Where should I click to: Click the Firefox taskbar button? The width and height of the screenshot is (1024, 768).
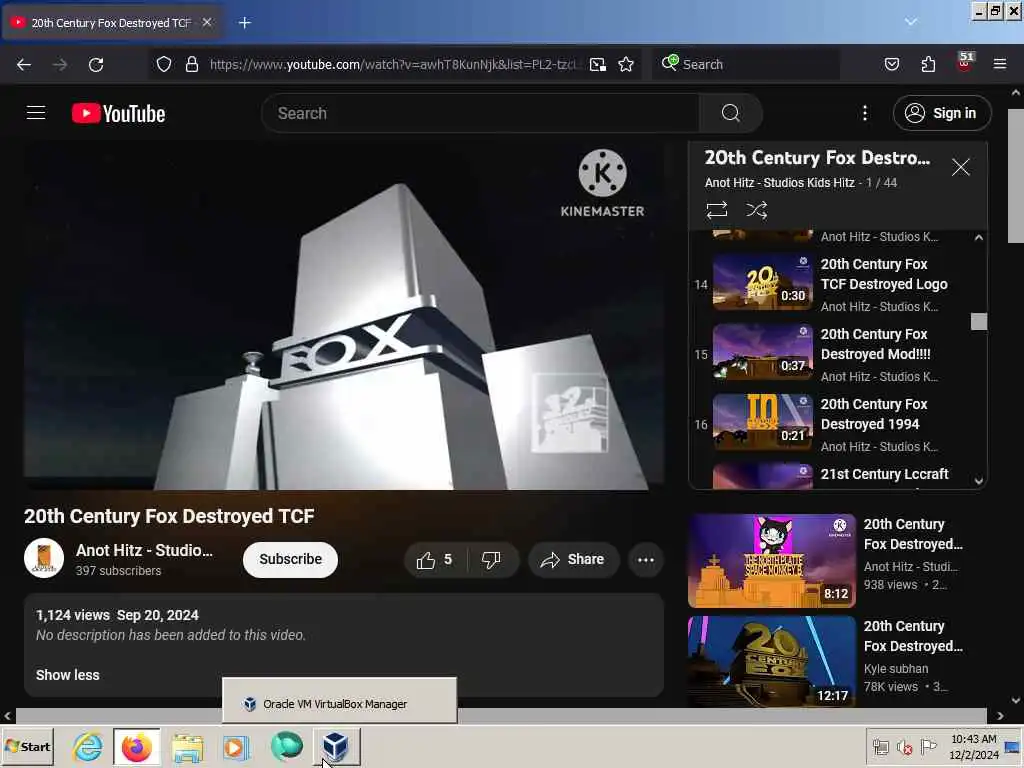coord(136,746)
